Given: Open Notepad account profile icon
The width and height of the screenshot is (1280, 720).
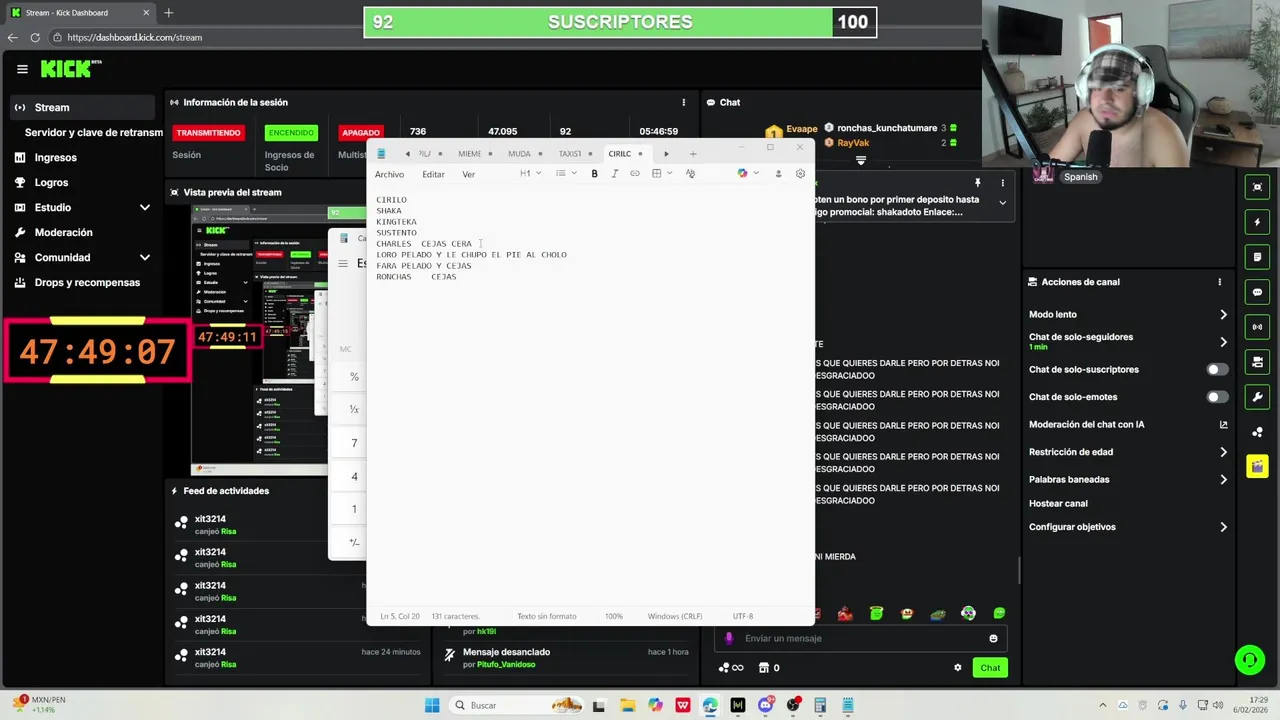Looking at the screenshot, I should (x=778, y=174).
